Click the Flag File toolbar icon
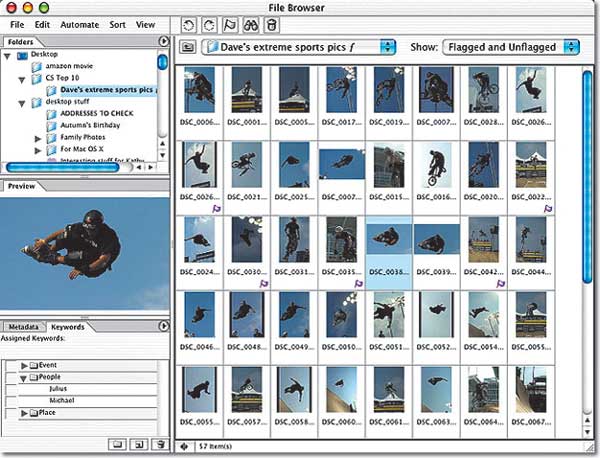Screen dimensions: 600x458 tap(230, 25)
